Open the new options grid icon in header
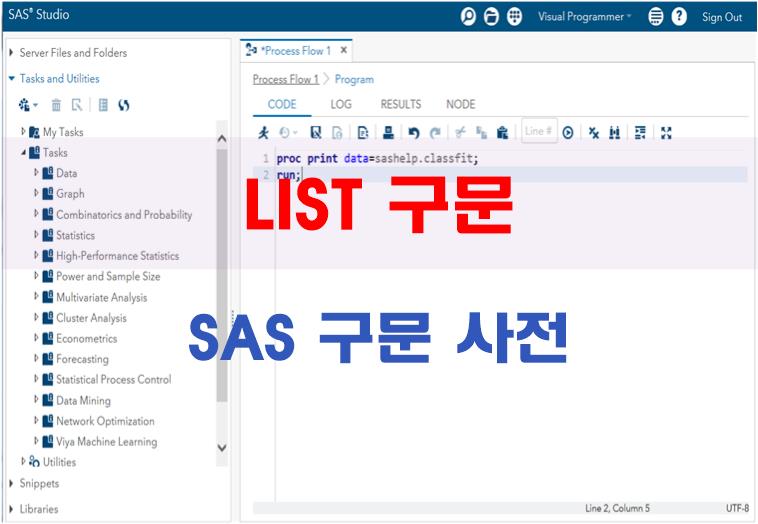 click(x=514, y=17)
